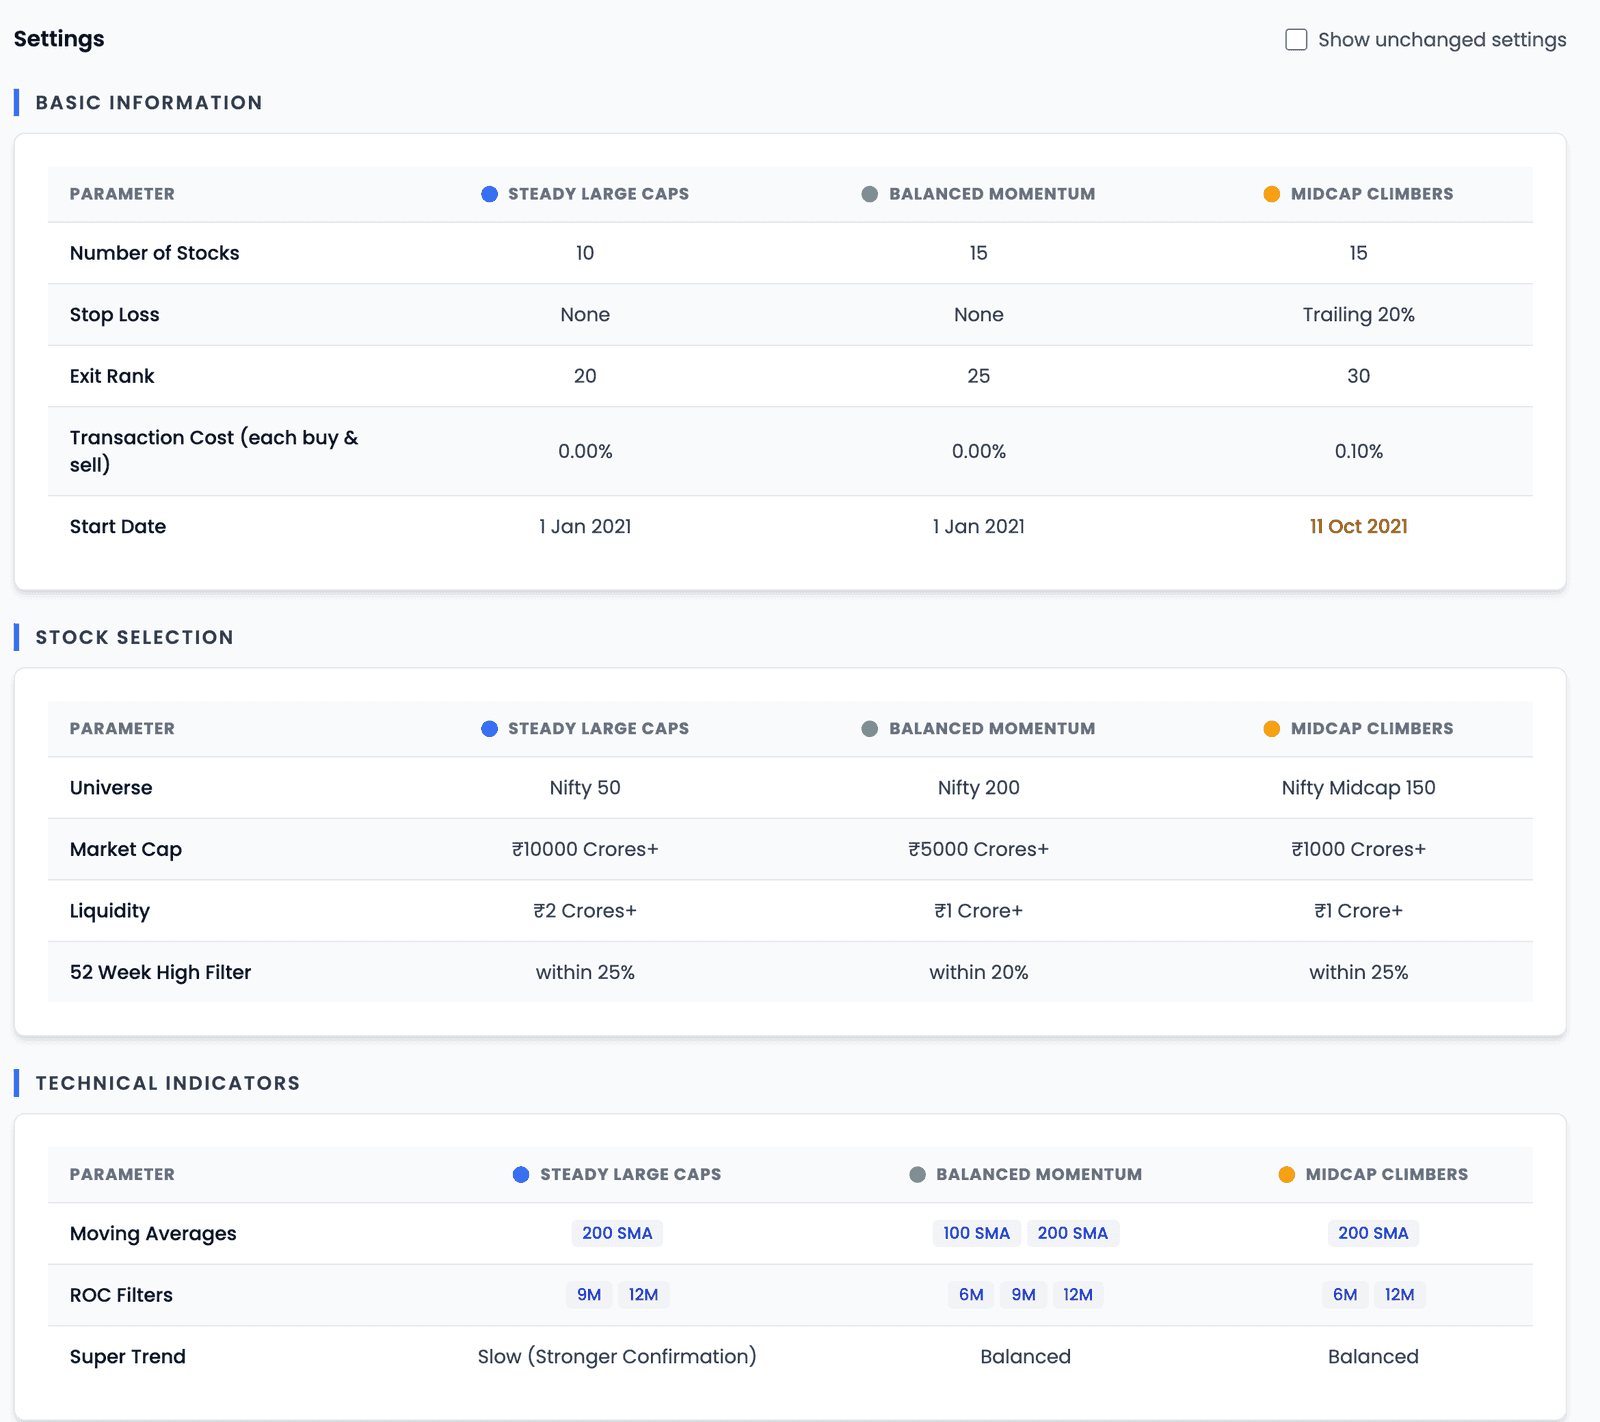Screen dimensions: 1600x1422
Task: Click the 'Number of Stocks' parameter label
Action: (x=154, y=254)
